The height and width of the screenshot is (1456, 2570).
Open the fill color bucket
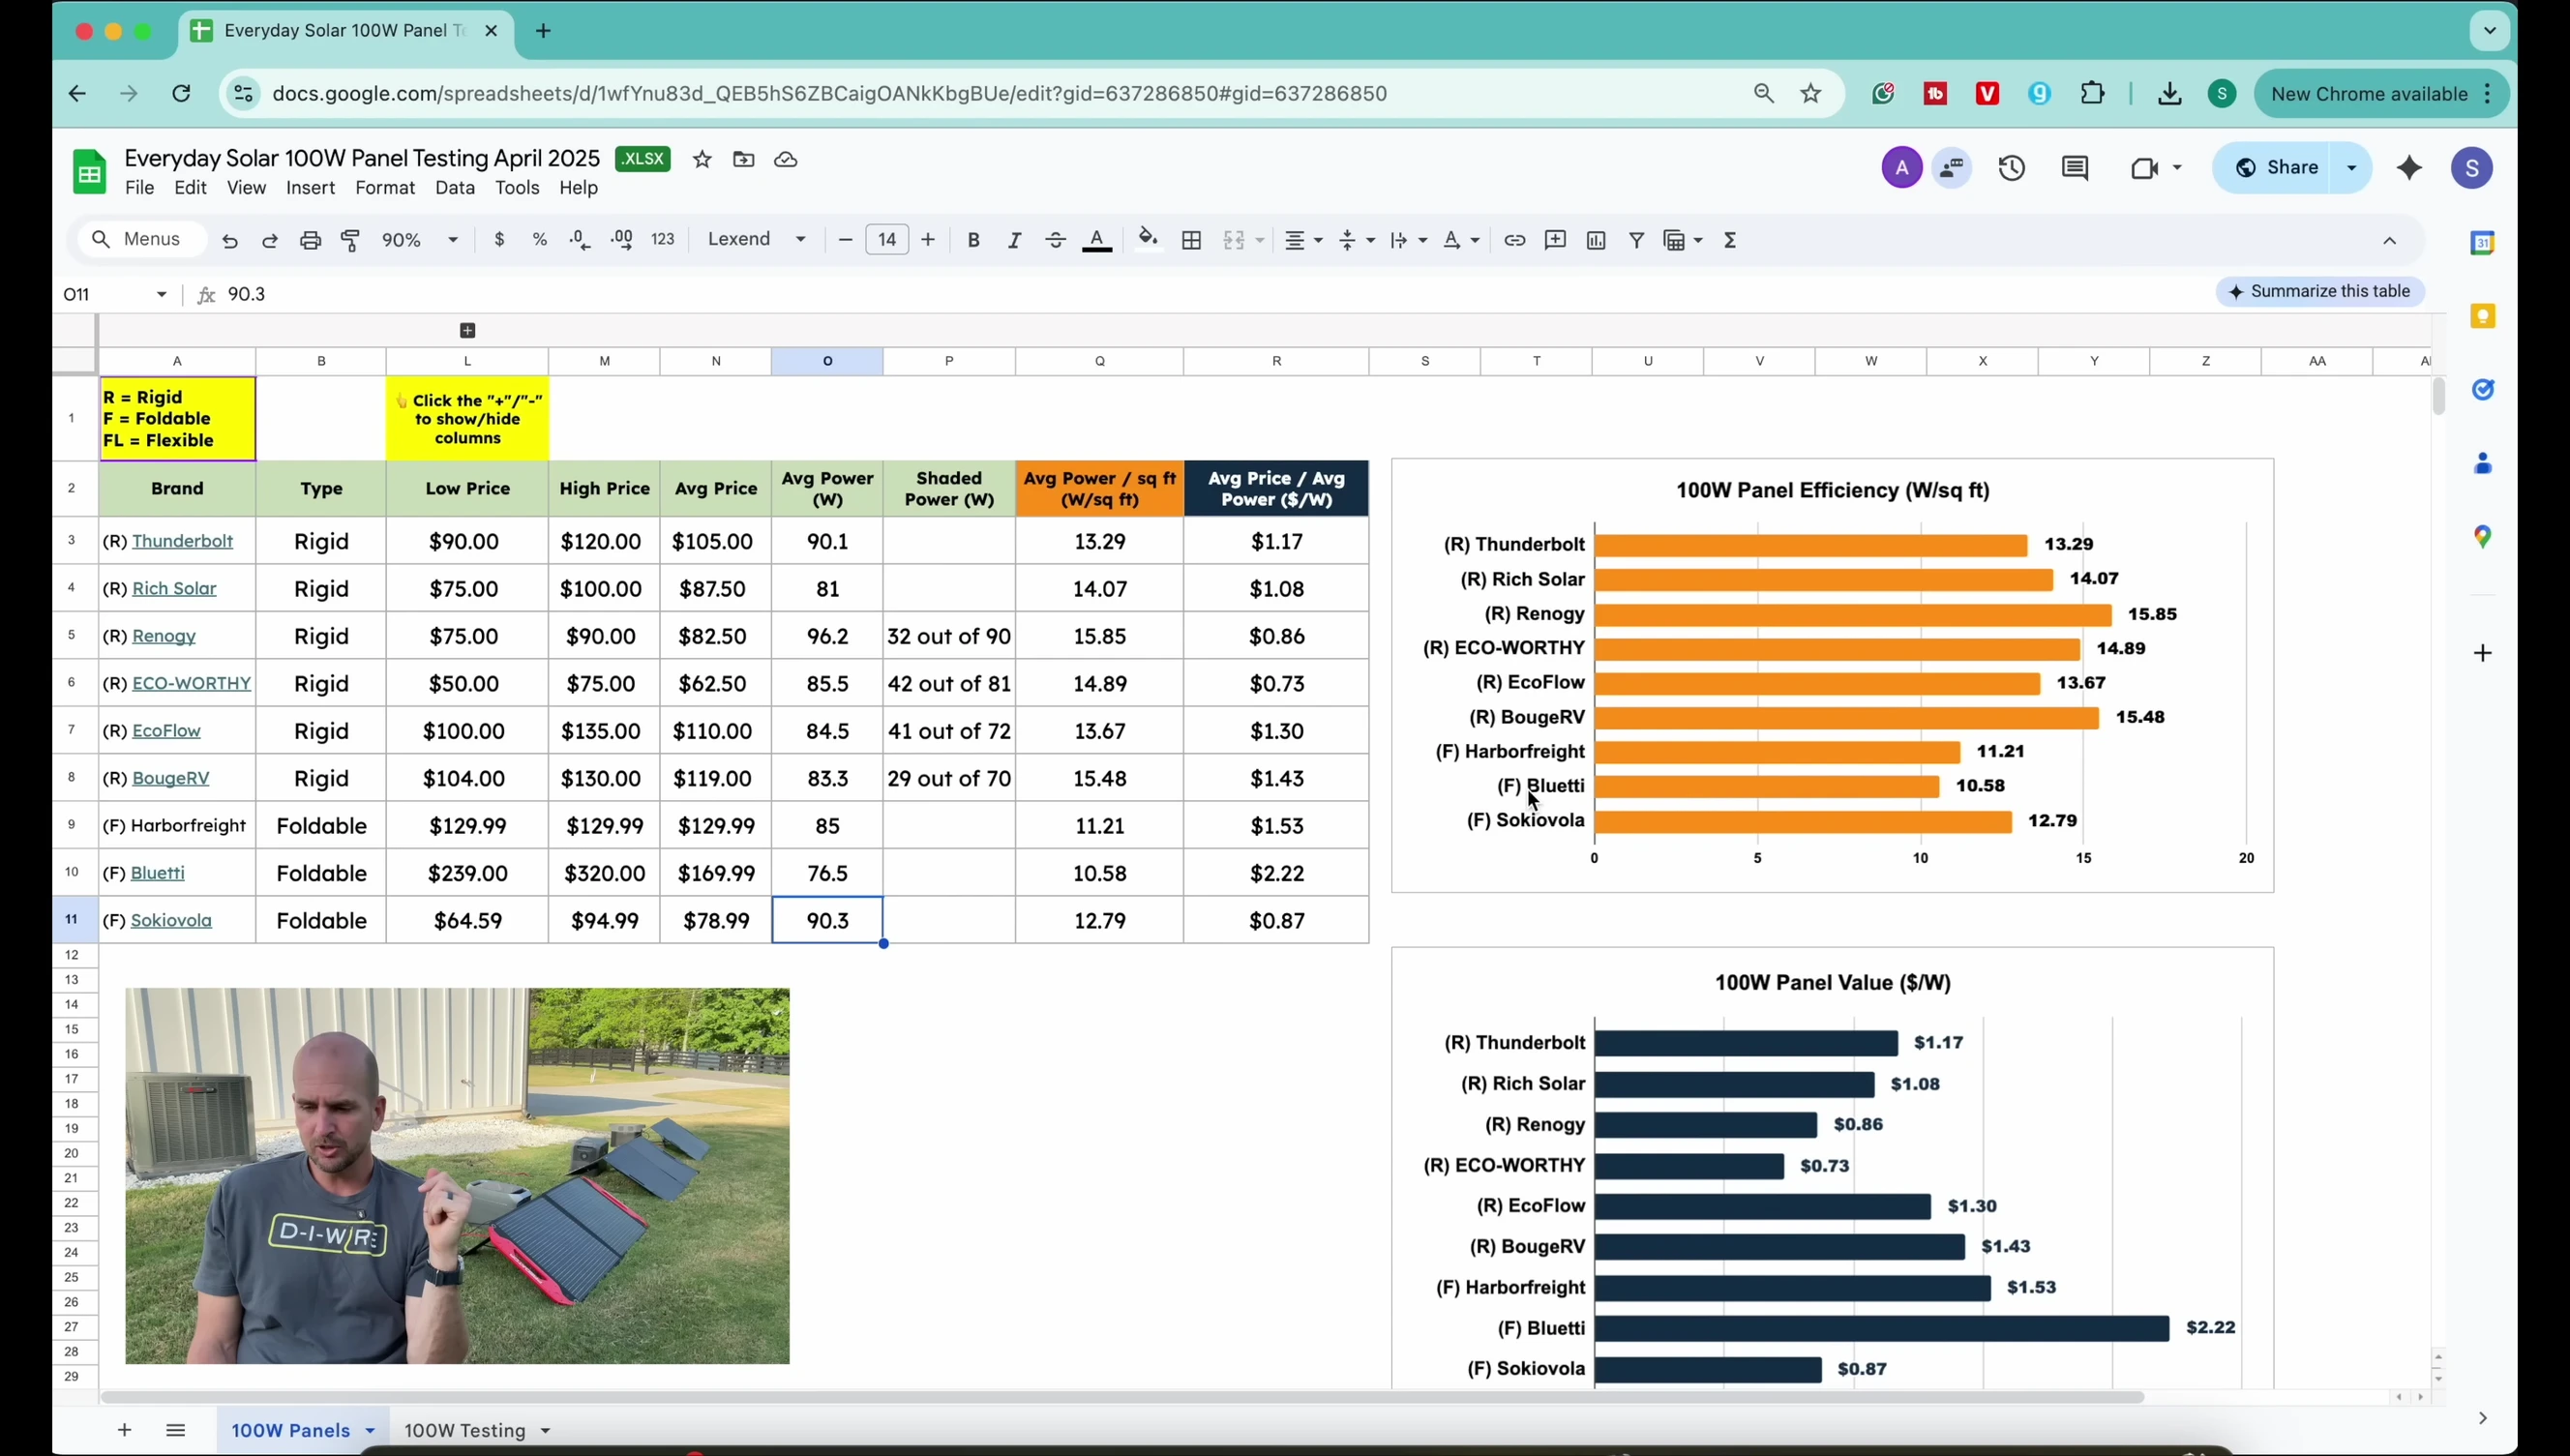coord(1148,239)
